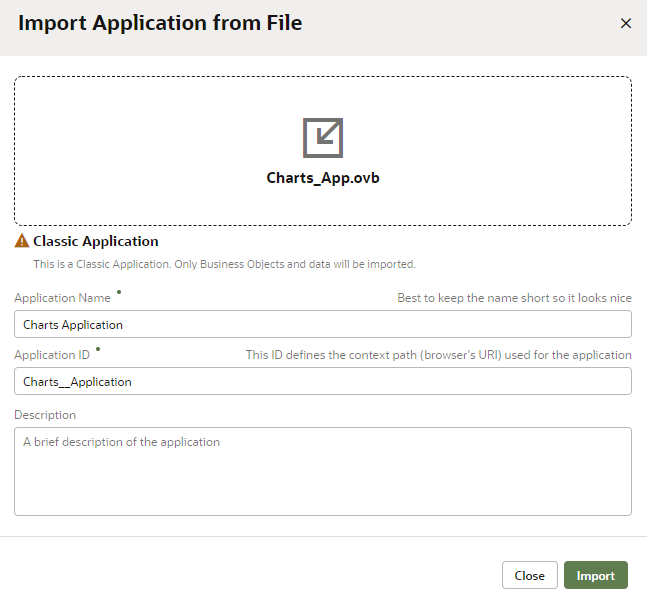Click the Charts_App.ovb file name
Screen dimensions: 647x600
coord(323,178)
